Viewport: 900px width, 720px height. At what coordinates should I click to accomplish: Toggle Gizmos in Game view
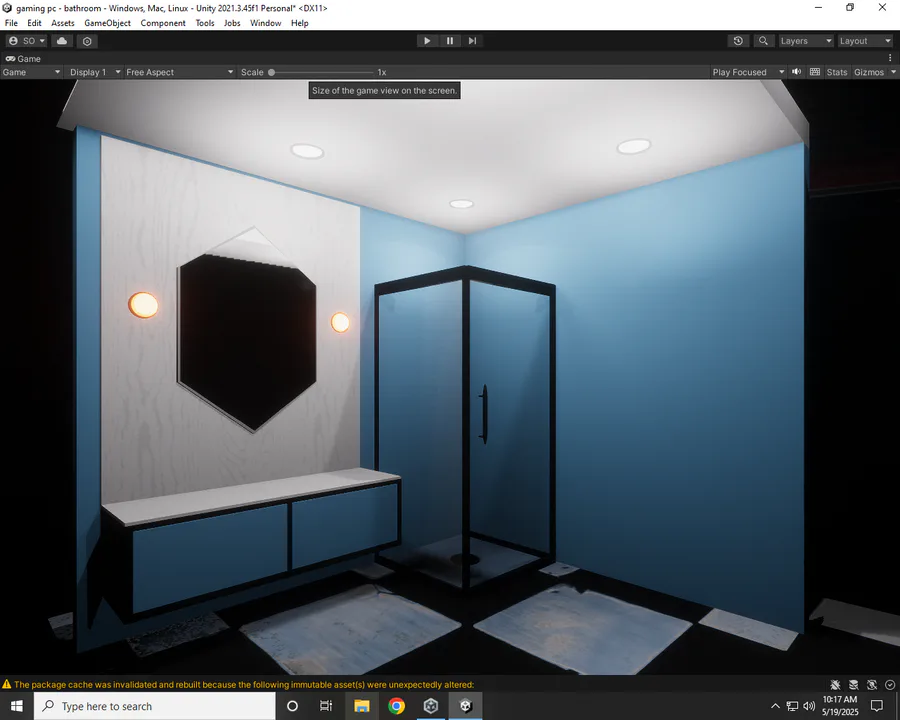tap(868, 72)
